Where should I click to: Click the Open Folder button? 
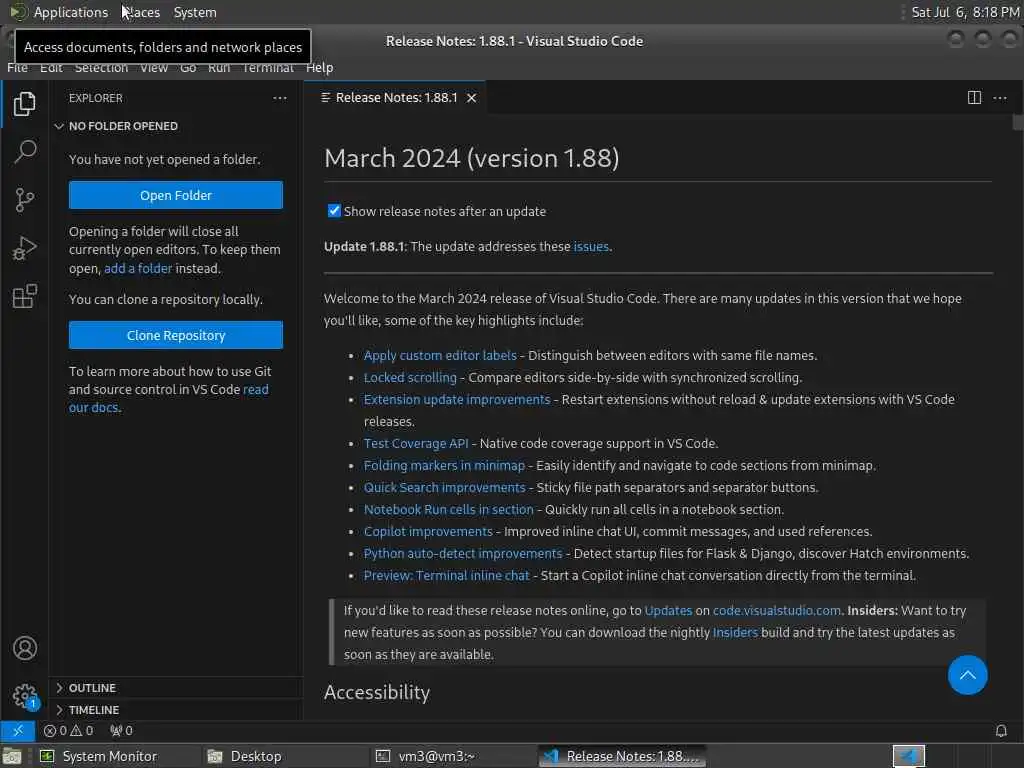[x=176, y=195]
